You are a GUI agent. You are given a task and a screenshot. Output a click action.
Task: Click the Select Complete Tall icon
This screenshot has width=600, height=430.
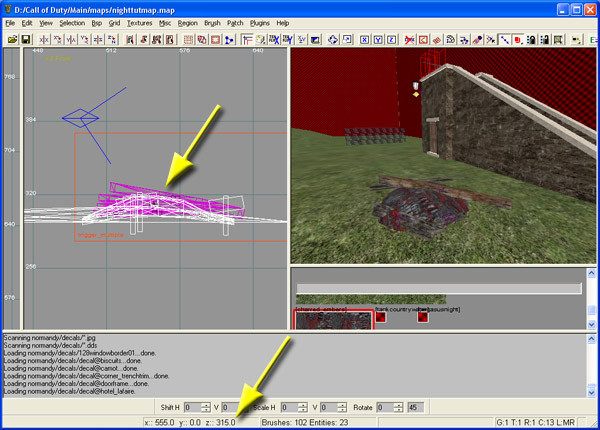(x=130, y=39)
